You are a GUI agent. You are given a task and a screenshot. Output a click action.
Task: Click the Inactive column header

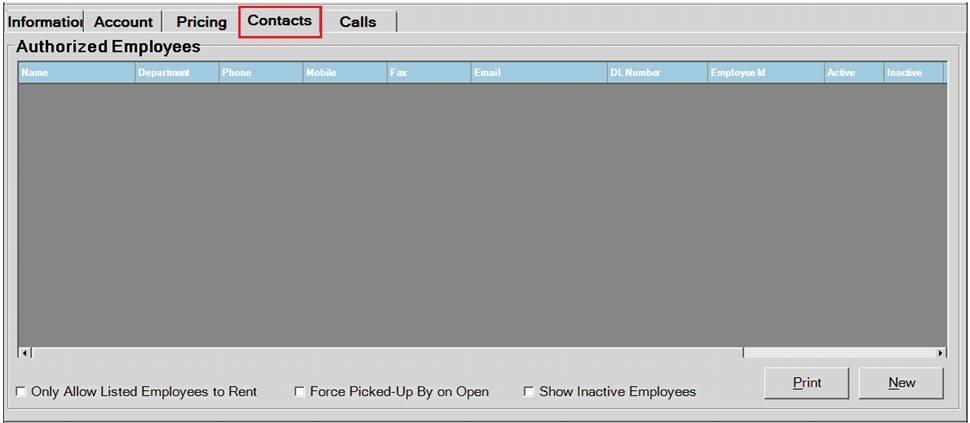click(912, 73)
